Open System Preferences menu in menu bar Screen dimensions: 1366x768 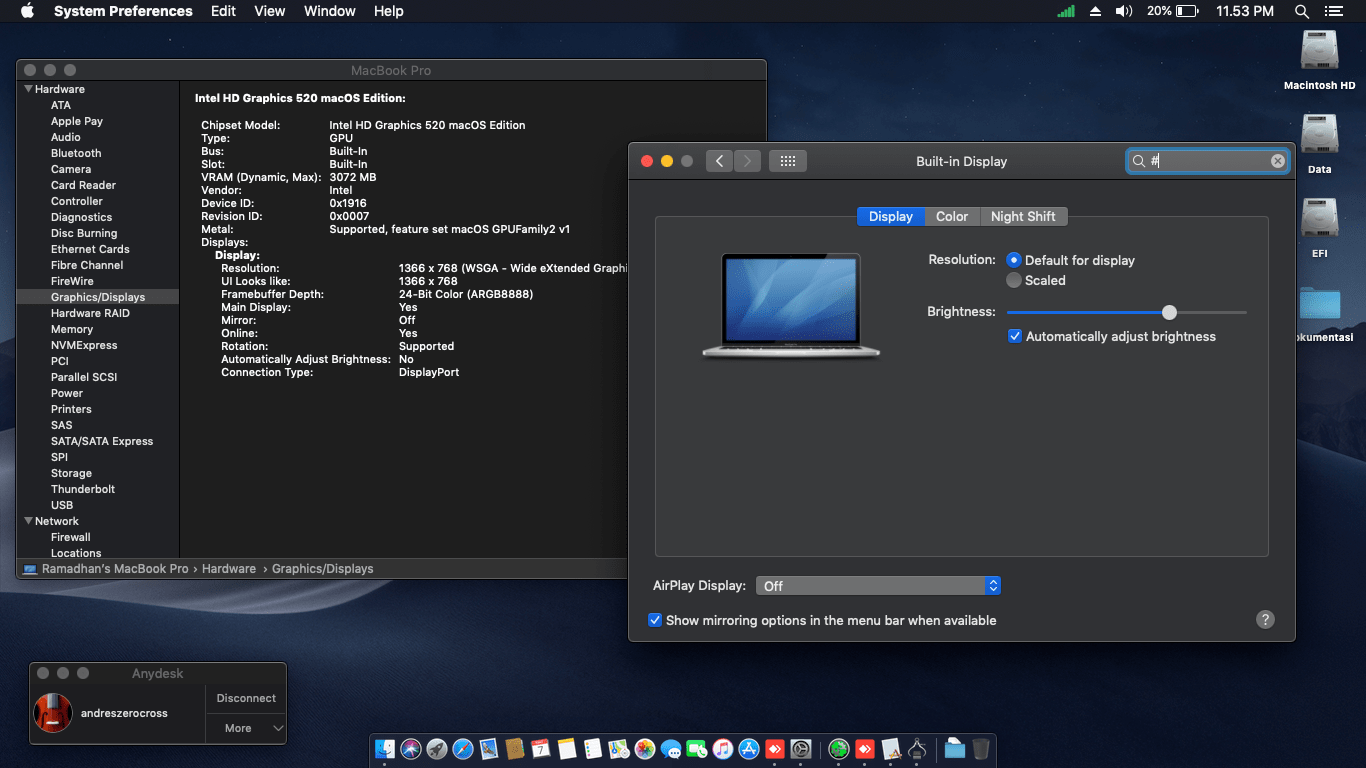pos(123,11)
